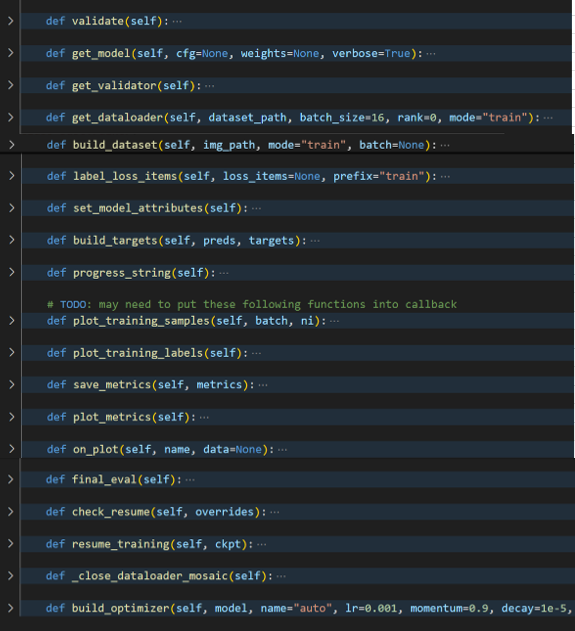Click the folded ellipsis after validate(self):
575x631 pixels.
(177, 21)
